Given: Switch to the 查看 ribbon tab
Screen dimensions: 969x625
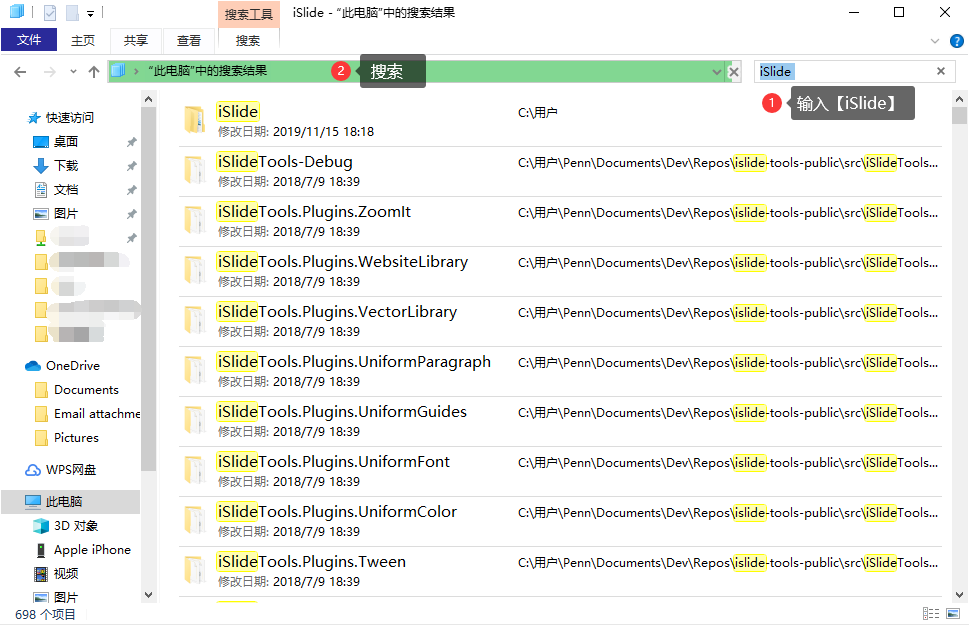Looking at the screenshot, I should tap(188, 41).
